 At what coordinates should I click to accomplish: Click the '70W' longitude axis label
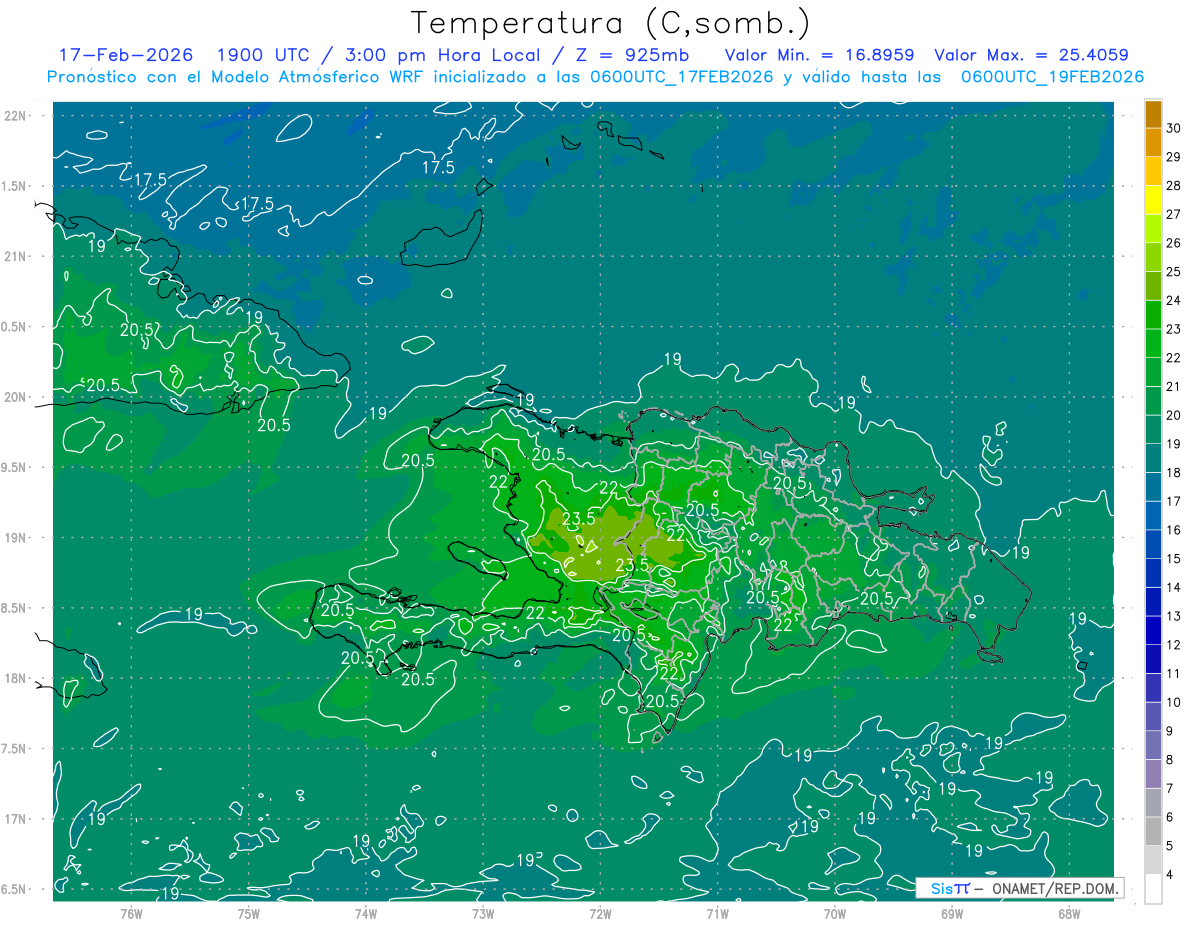[835, 913]
